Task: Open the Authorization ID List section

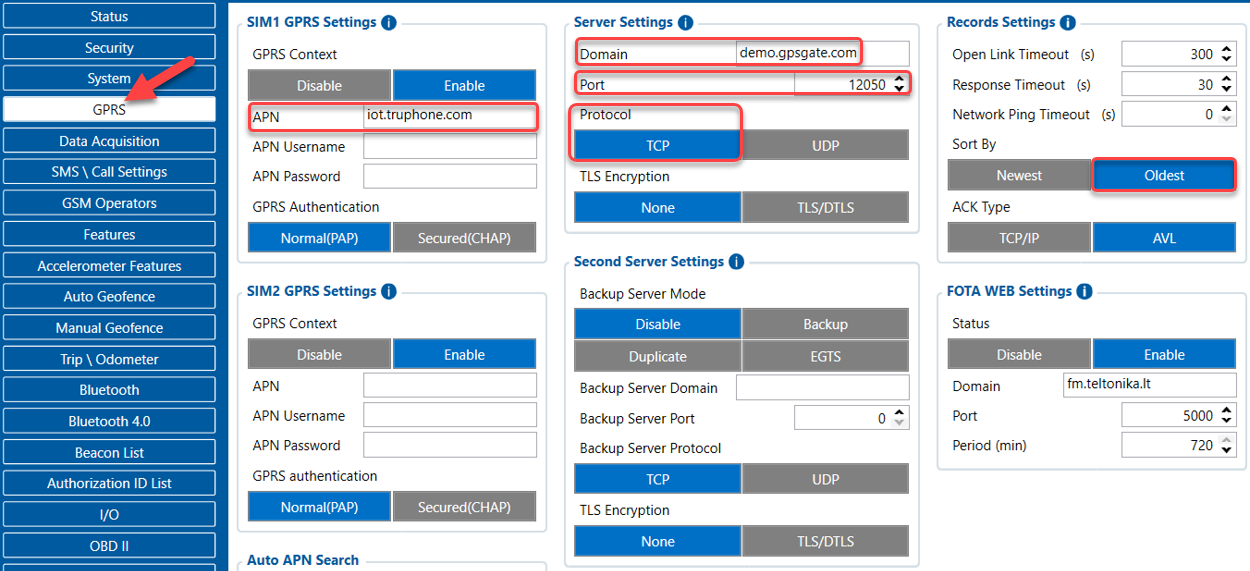Action: (x=109, y=483)
